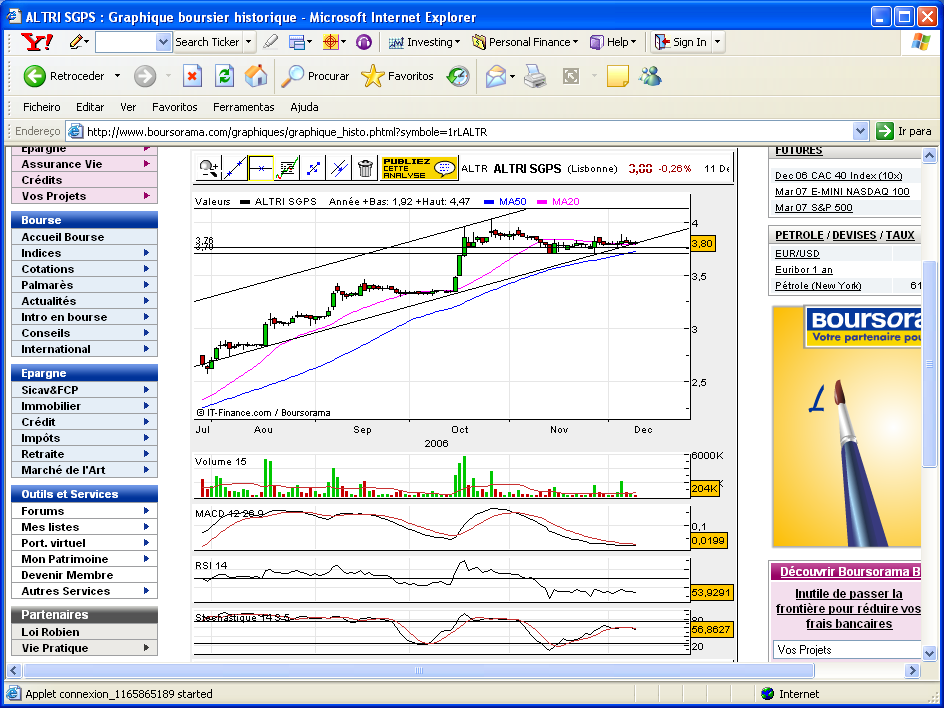This screenshot has width=944, height=708.
Task: Stop page loading with the red X icon
Action: 191,76
